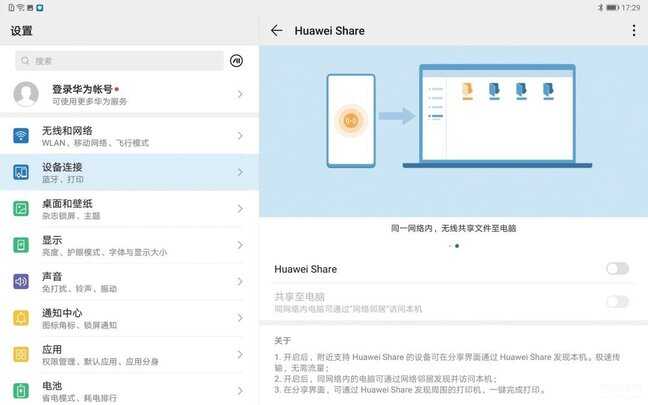Open the 应用 settings entry
Viewport: 648px width, 405px height.
[129, 354]
